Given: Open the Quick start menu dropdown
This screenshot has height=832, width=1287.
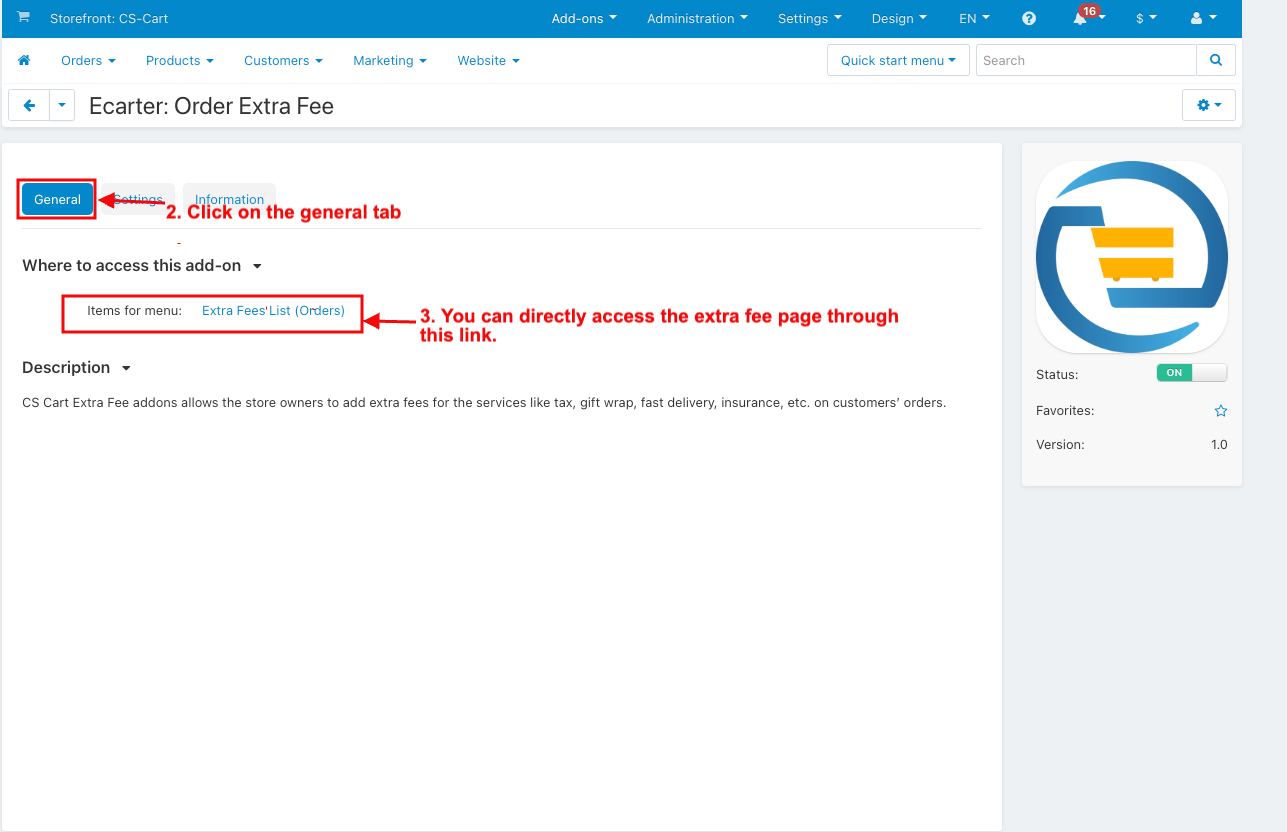Looking at the screenshot, I should 898,60.
